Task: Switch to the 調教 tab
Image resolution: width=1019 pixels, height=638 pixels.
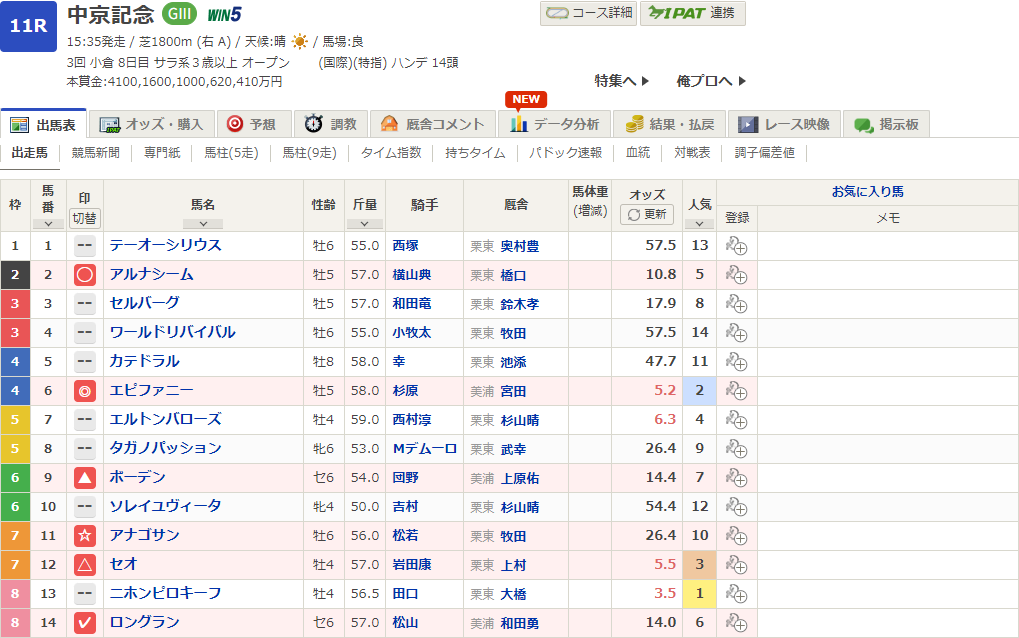Action: coord(331,124)
